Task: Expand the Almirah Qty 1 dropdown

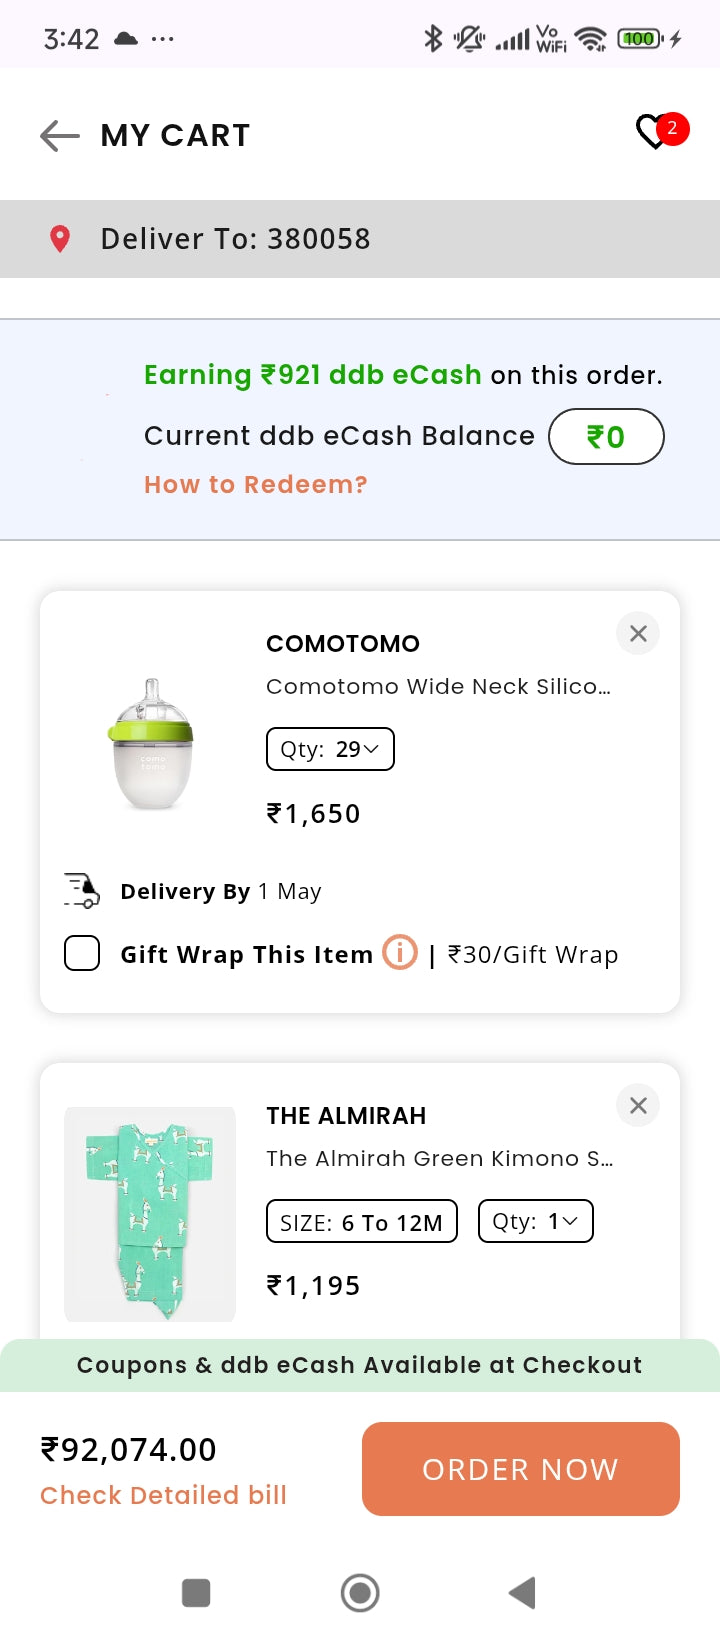Action: pos(535,1221)
